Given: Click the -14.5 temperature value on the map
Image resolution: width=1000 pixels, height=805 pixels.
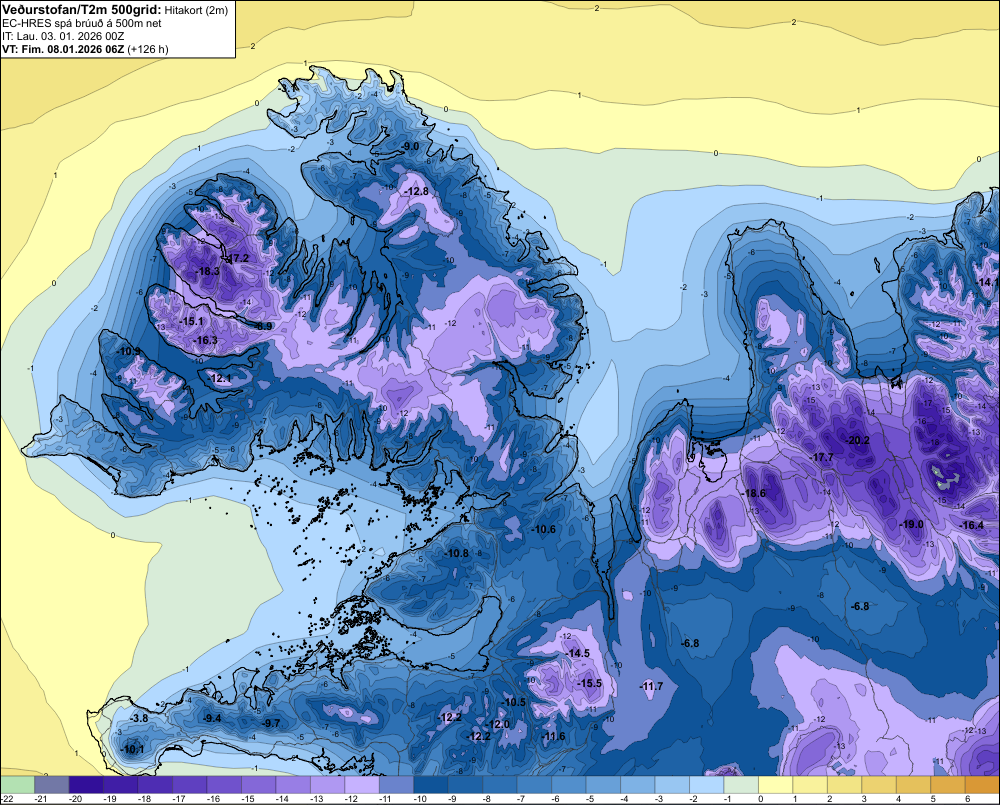Looking at the screenshot, I should point(578,653).
